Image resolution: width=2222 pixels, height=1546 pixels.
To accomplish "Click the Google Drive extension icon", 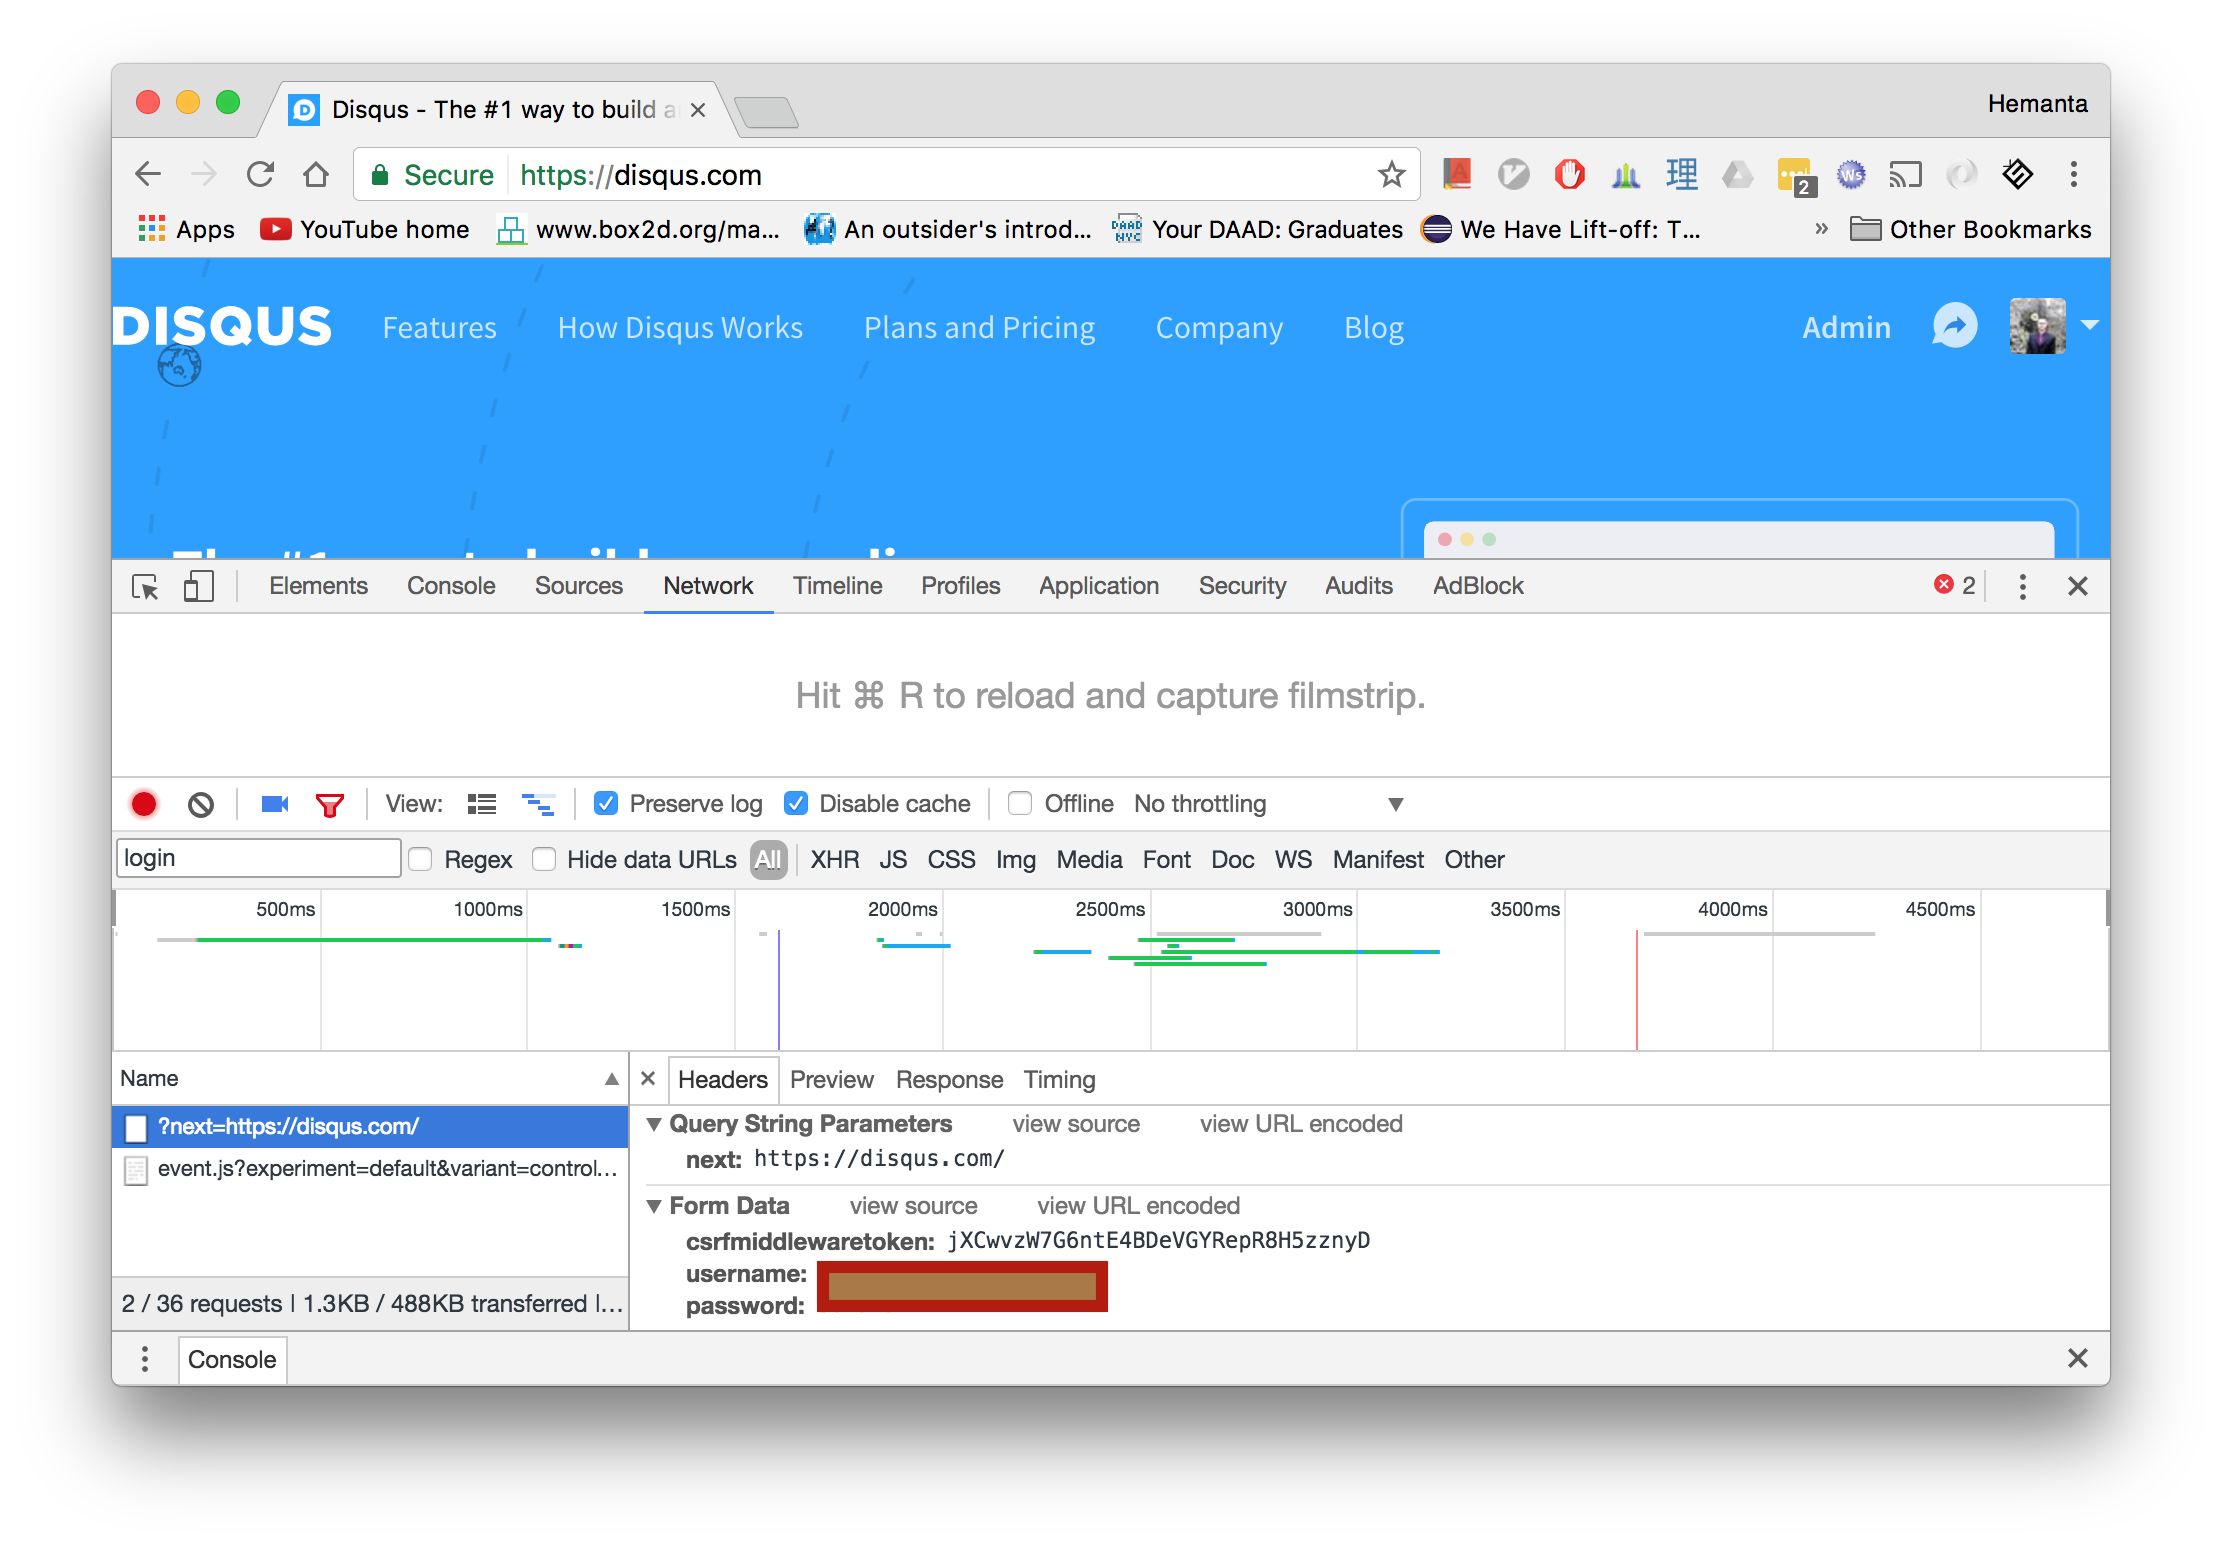I will pos(1737,175).
